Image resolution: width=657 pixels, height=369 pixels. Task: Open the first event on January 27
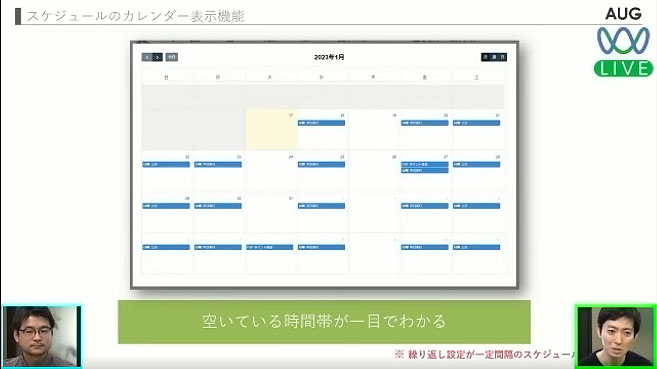point(424,164)
